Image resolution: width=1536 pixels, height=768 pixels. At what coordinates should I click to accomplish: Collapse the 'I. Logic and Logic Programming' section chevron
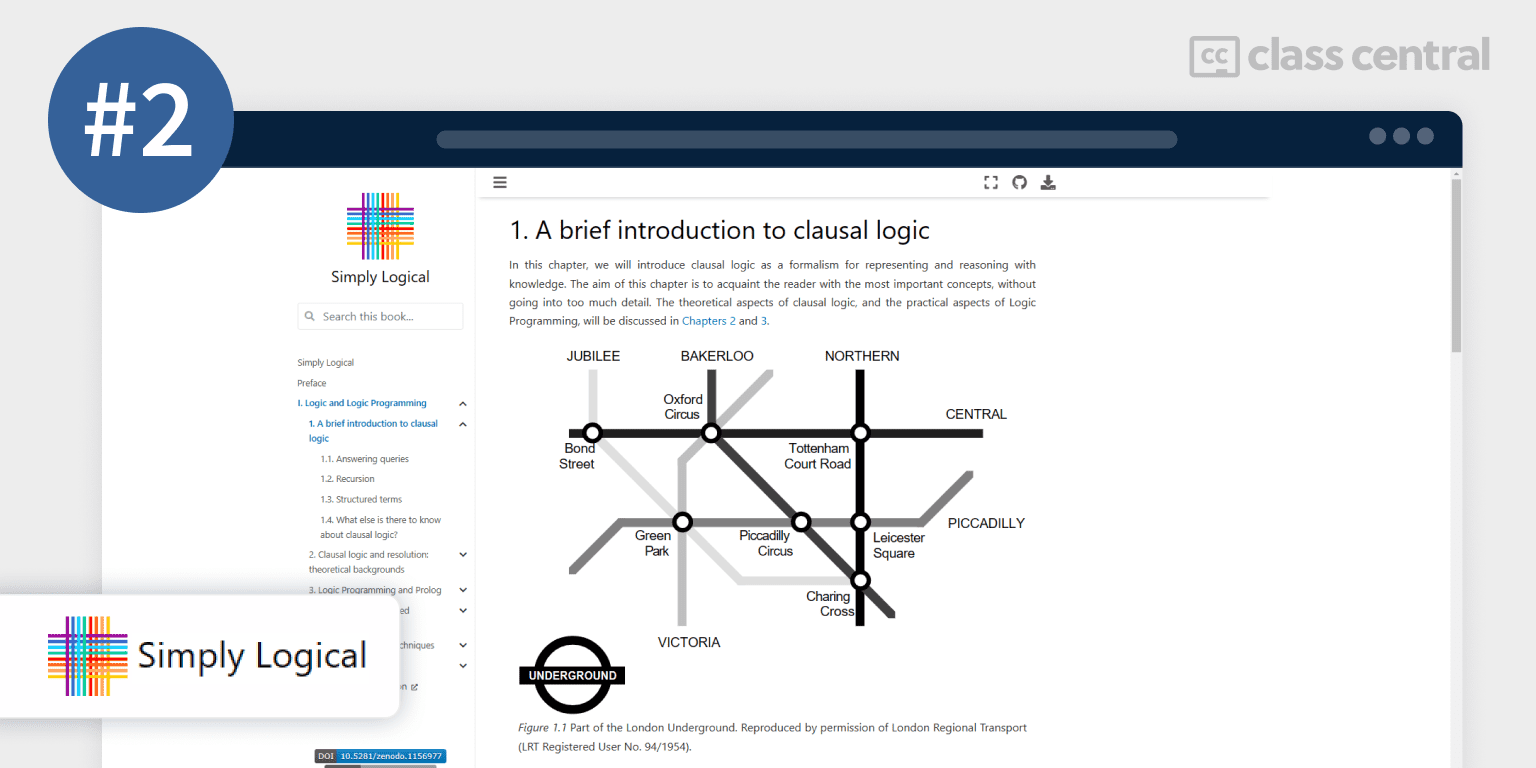(x=462, y=404)
